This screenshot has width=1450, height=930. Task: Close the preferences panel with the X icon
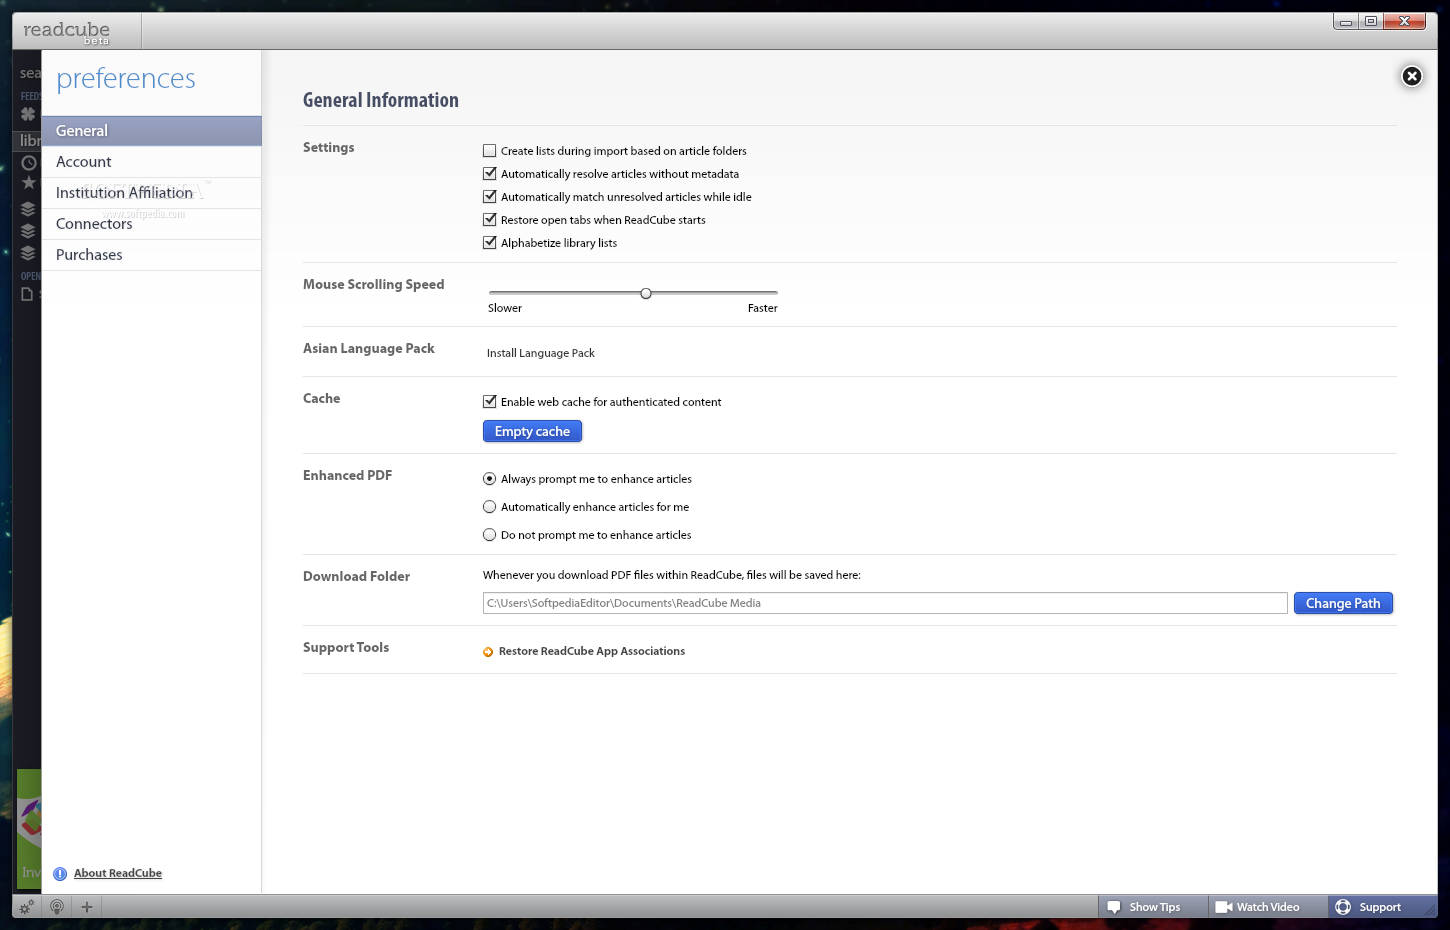click(1411, 76)
